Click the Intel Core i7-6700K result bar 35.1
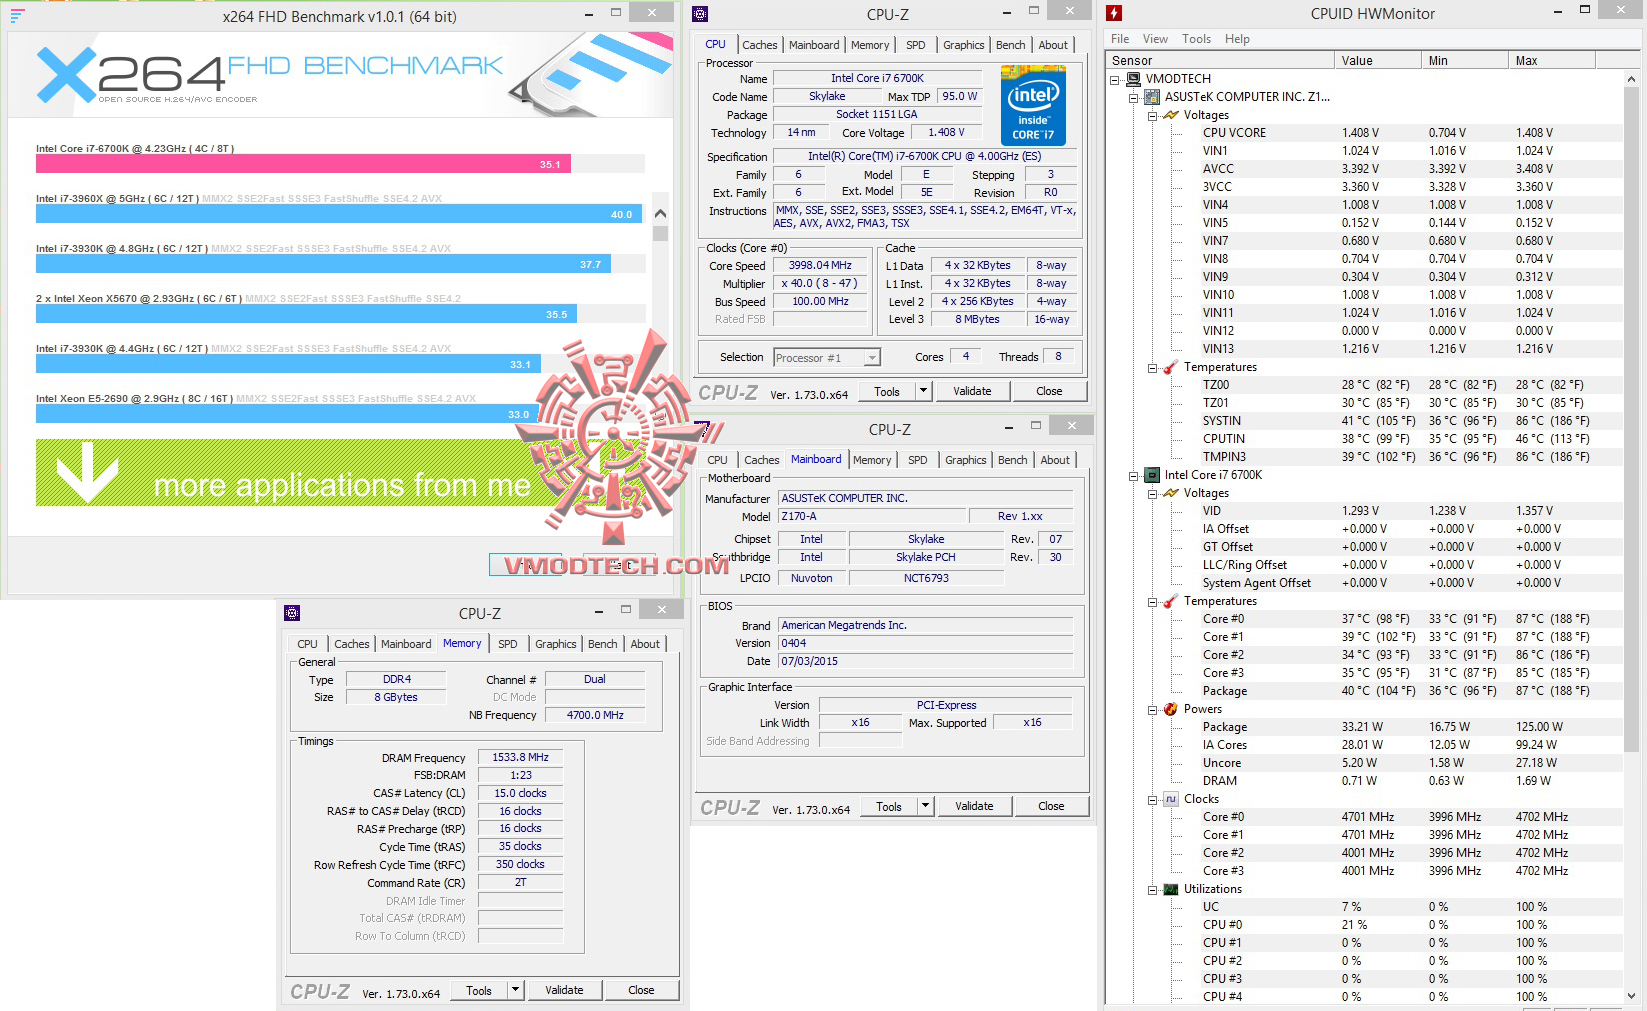 pos(303,164)
